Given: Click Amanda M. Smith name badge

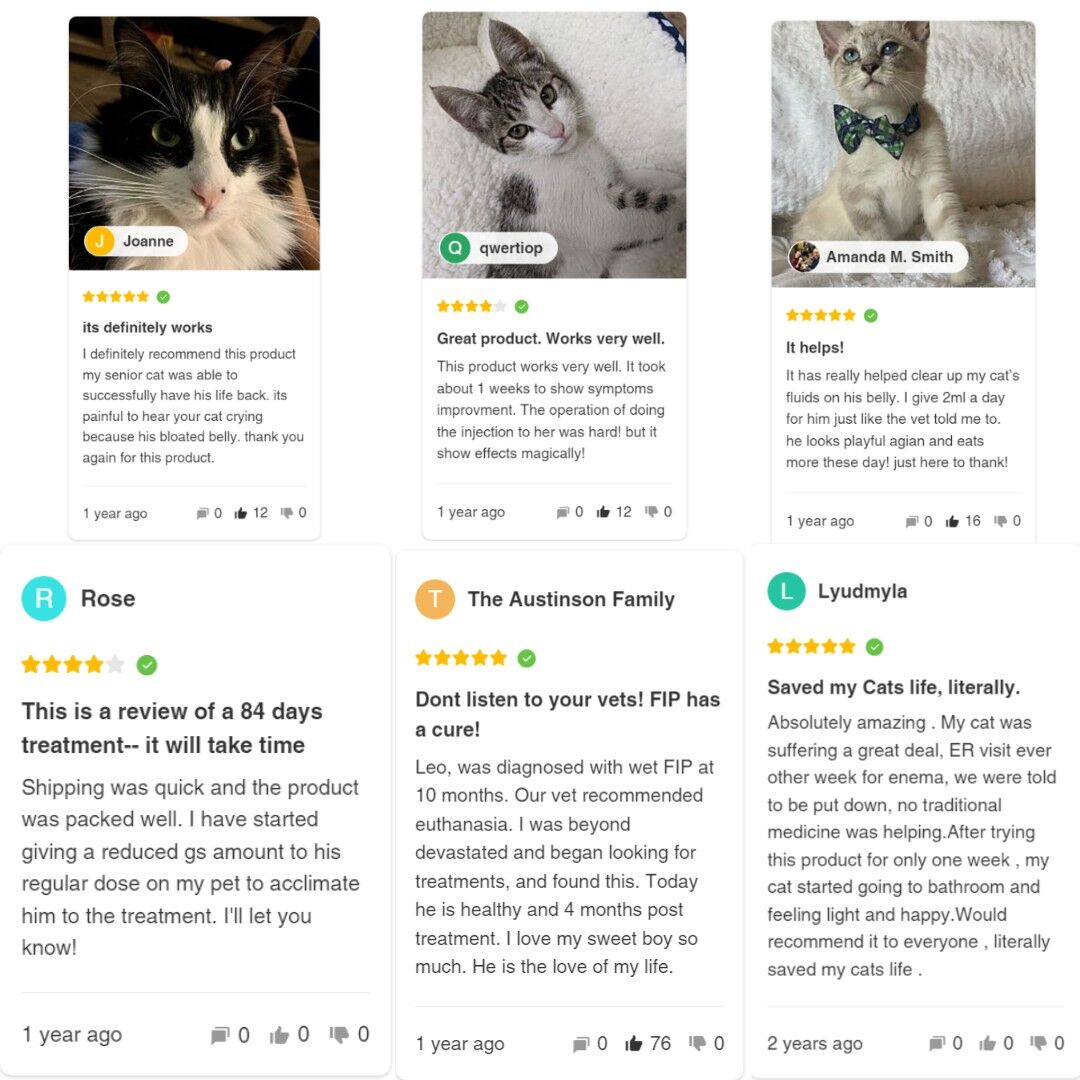Looking at the screenshot, I should (877, 257).
